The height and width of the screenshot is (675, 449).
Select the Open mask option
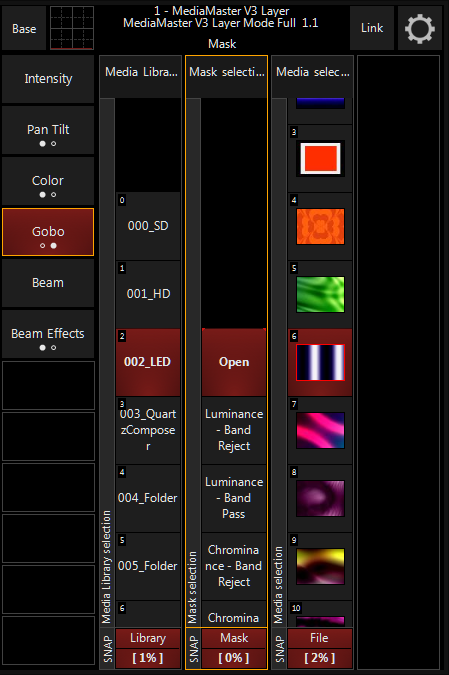[234, 362]
